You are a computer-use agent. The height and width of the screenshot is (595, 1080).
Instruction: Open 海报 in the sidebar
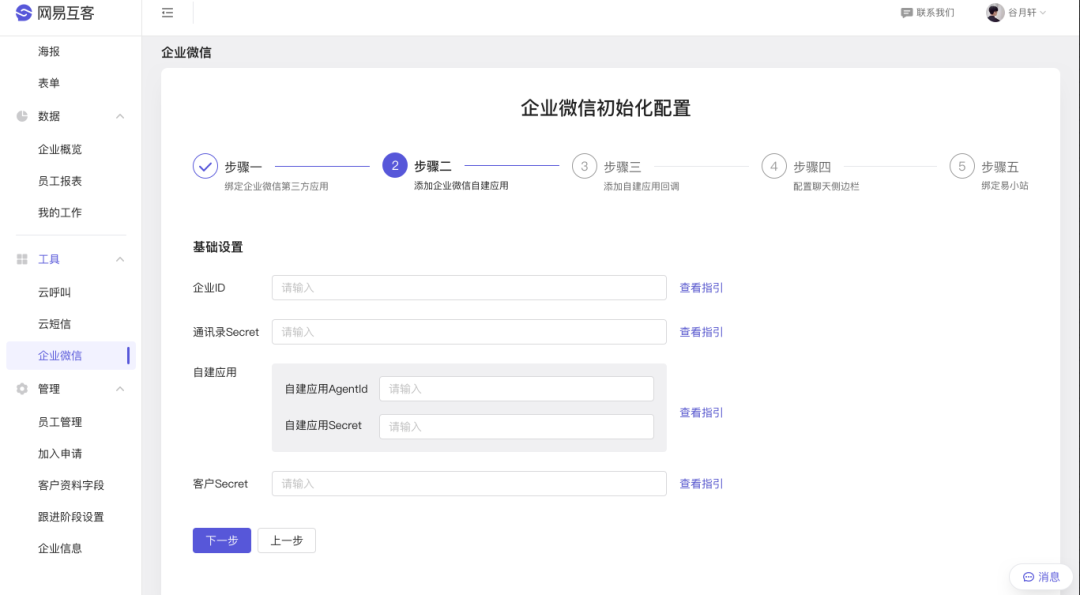click(x=49, y=52)
